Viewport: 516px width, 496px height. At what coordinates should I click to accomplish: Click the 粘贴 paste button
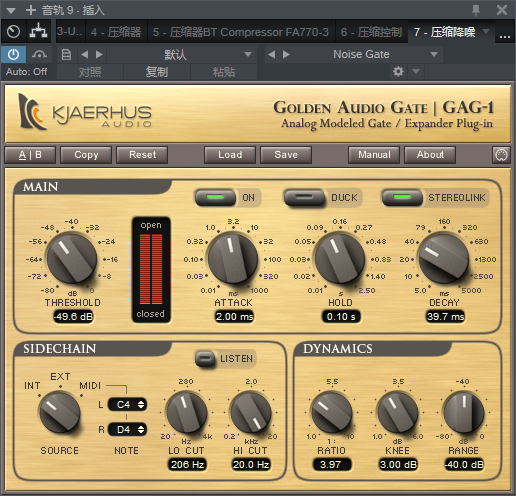(224, 72)
